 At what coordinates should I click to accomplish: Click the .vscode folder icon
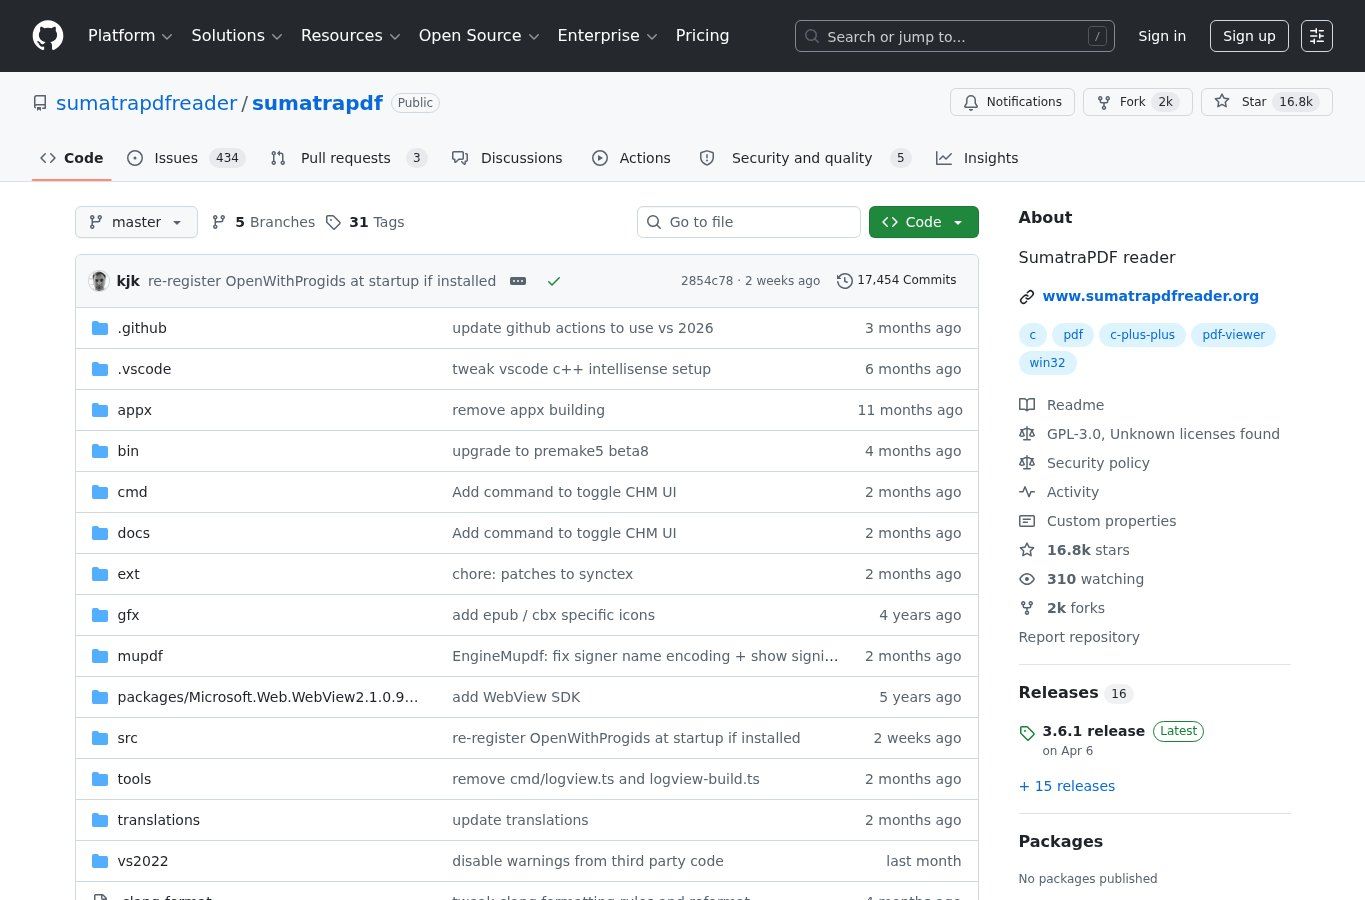point(100,369)
